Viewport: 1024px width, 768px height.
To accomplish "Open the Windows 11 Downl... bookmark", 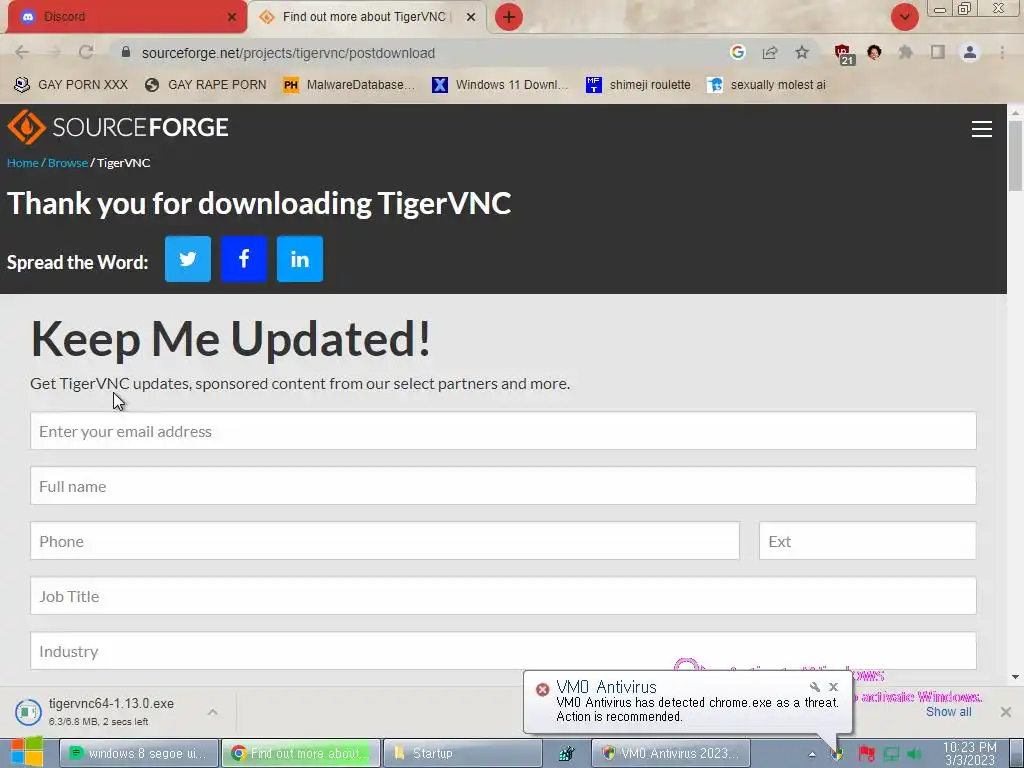I will [x=500, y=85].
